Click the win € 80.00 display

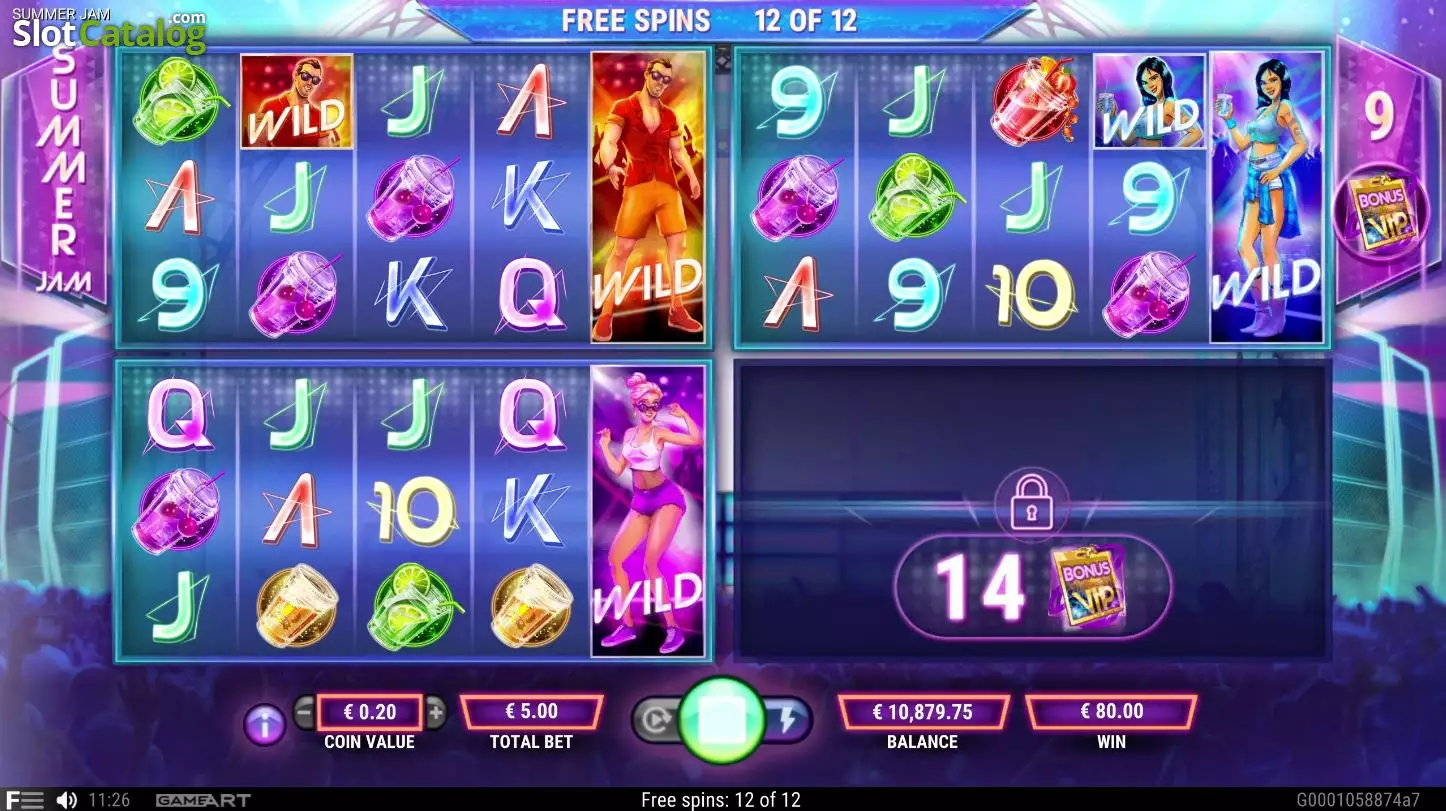tap(1112, 712)
